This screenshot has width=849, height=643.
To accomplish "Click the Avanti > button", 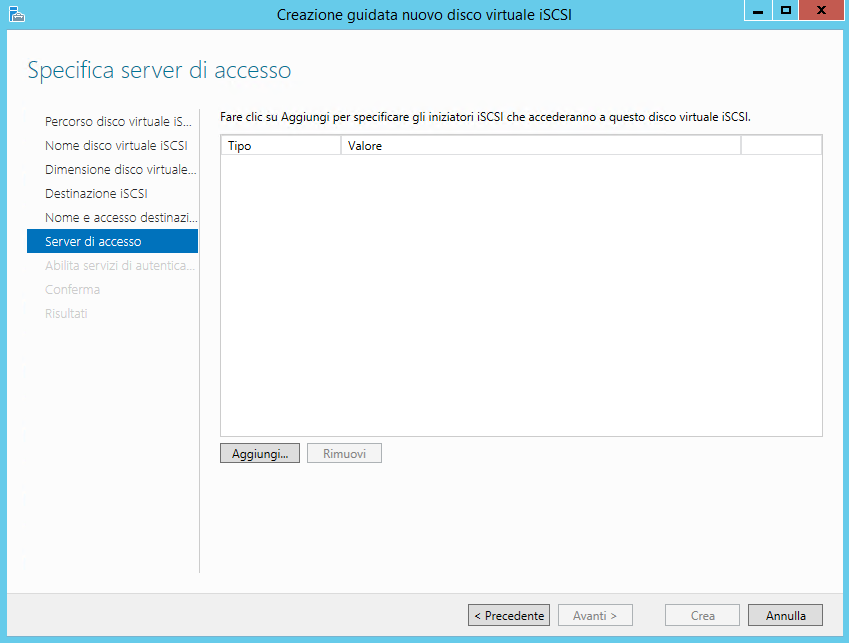I will pyautogui.click(x=595, y=615).
